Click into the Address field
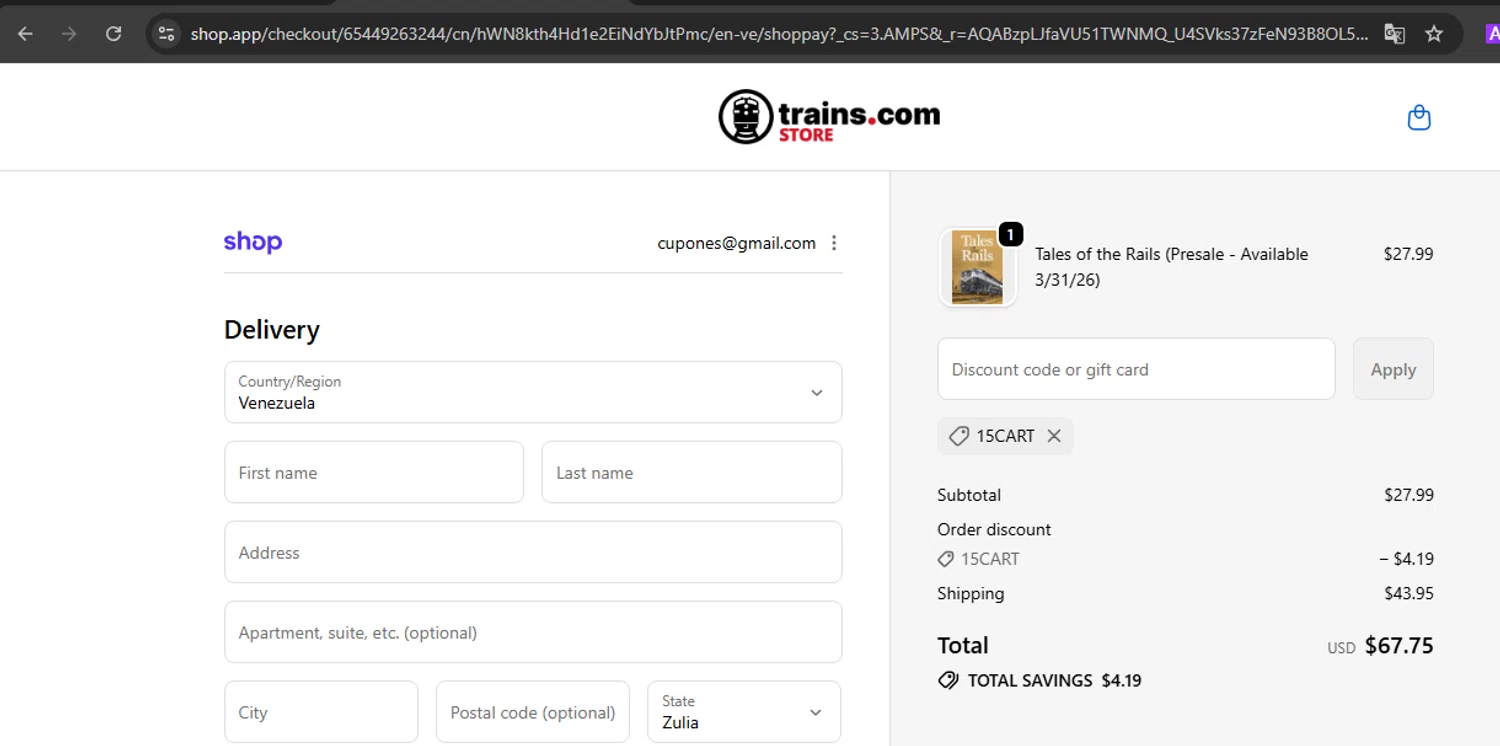1500x746 pixels. [x=533, y=552]
